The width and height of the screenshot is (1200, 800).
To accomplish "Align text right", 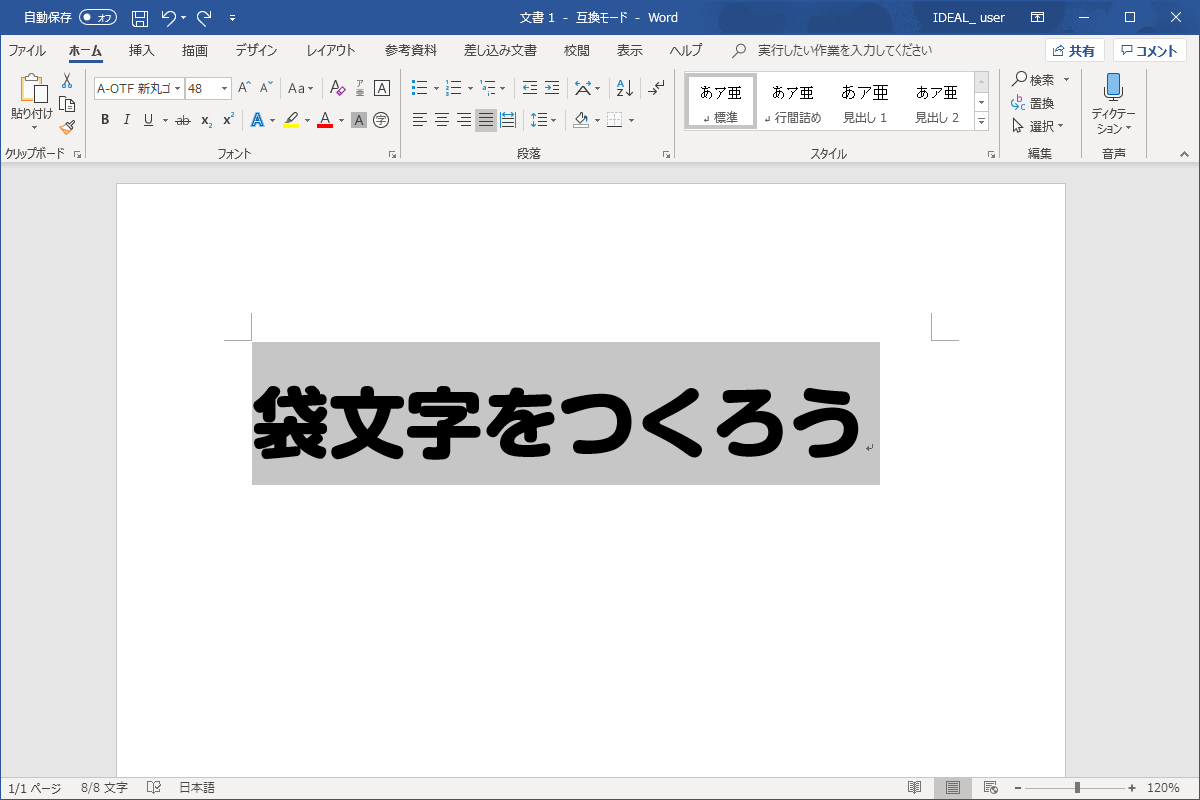I will (464, 120).
